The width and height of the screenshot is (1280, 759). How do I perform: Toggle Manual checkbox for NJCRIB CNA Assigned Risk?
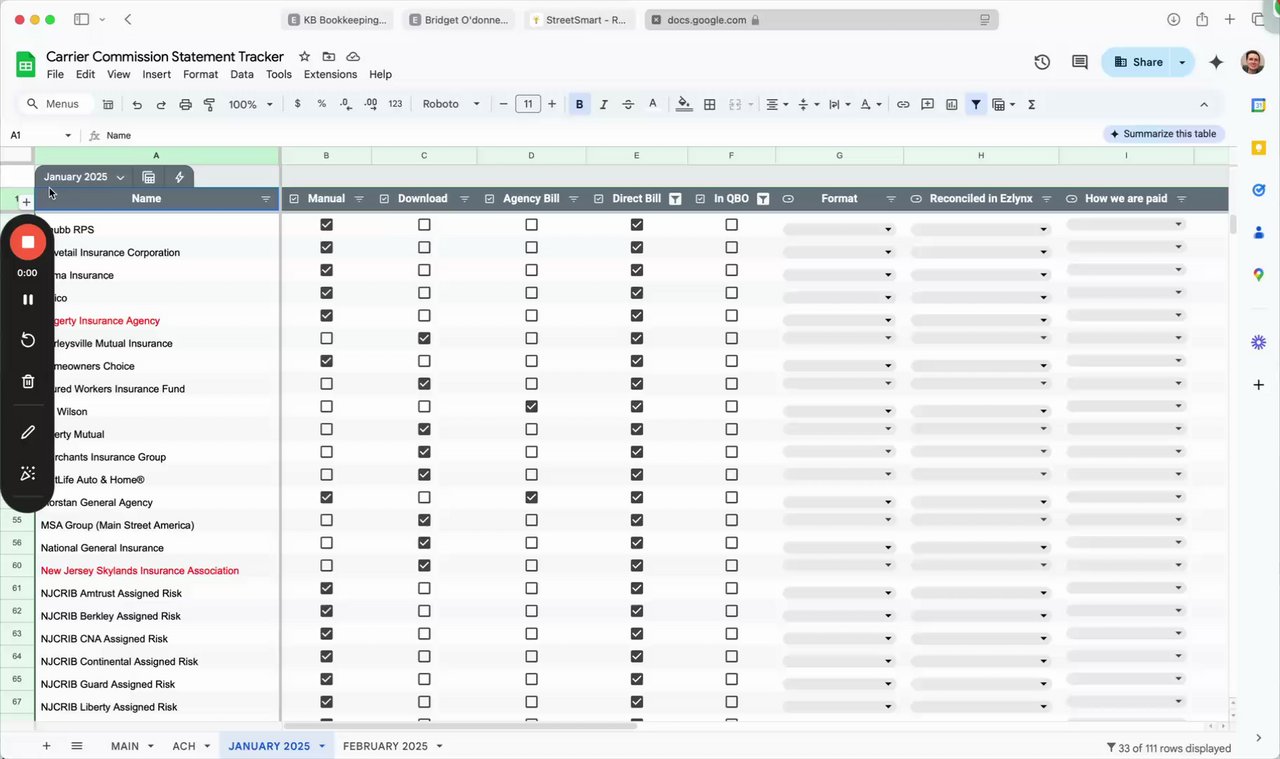click(326, 634)
